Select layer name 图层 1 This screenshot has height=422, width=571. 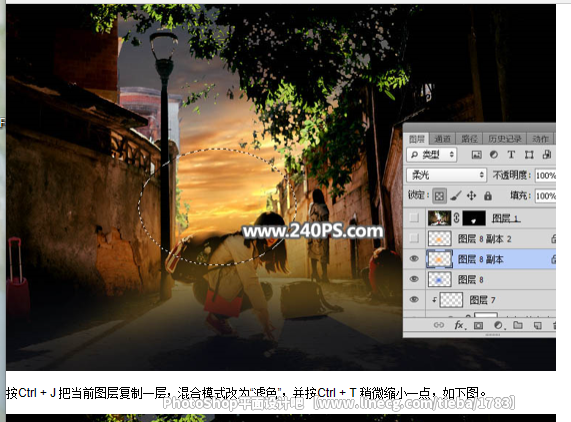506,218
